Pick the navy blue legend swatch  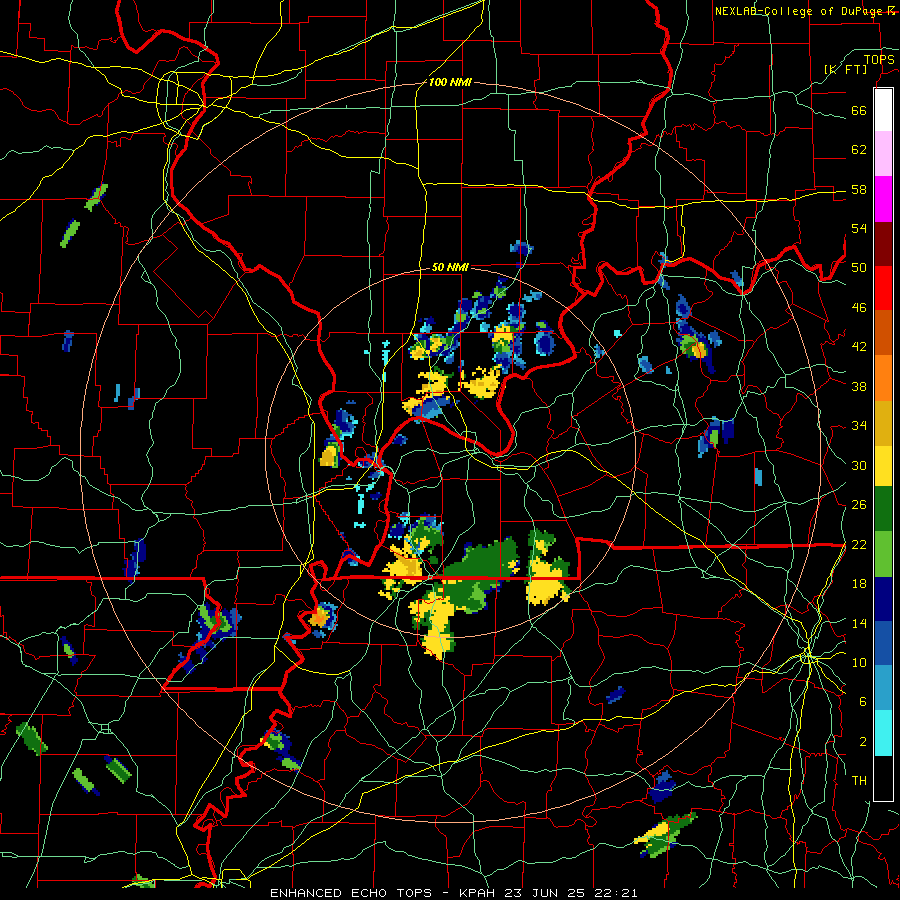(883, 599)
